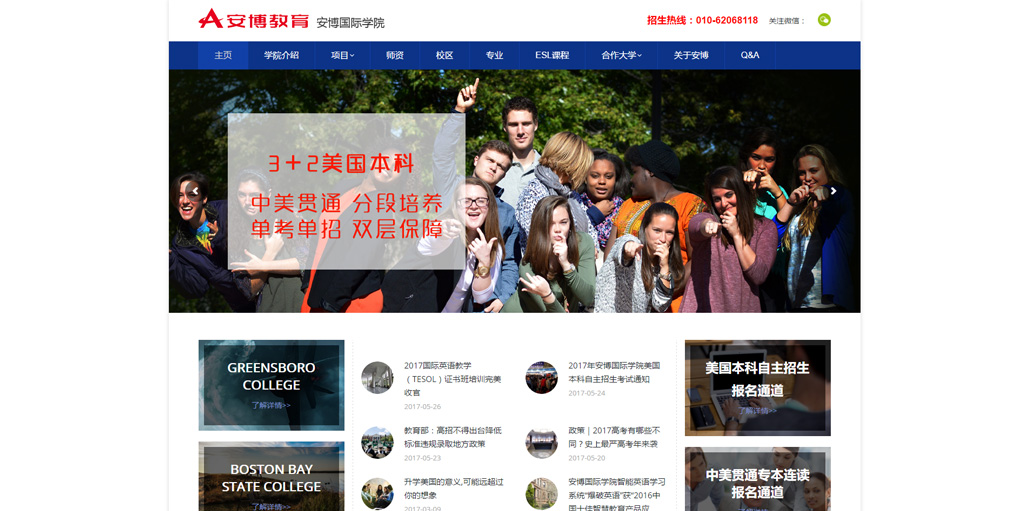Advance to next carousel slide arrow
1024x511 pixels.
833,191
